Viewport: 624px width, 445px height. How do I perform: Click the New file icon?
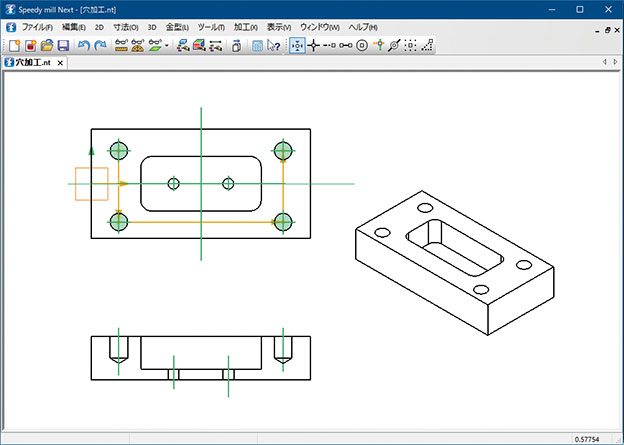click(x=14, y=46)
